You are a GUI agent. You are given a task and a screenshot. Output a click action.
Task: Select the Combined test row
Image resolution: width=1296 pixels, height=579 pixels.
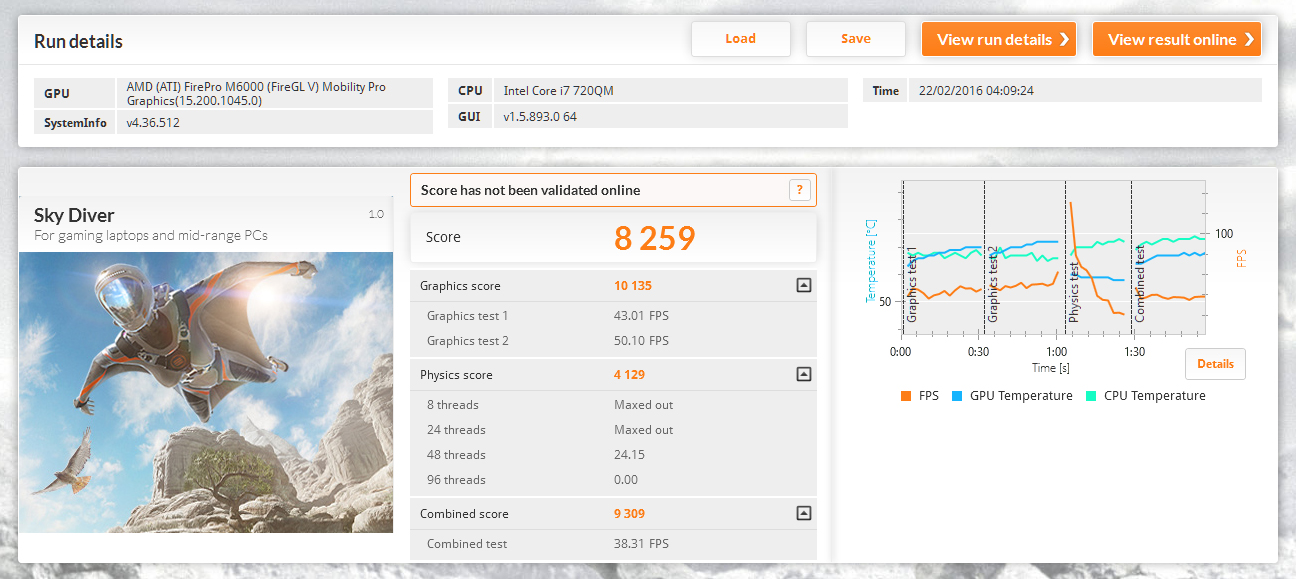[613, 544]
